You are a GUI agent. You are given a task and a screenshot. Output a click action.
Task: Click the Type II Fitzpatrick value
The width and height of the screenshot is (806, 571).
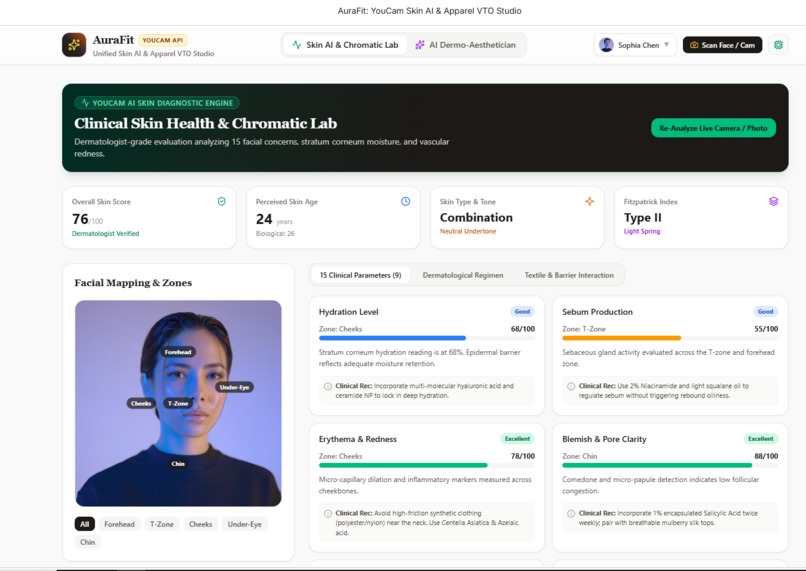(643, 217)
